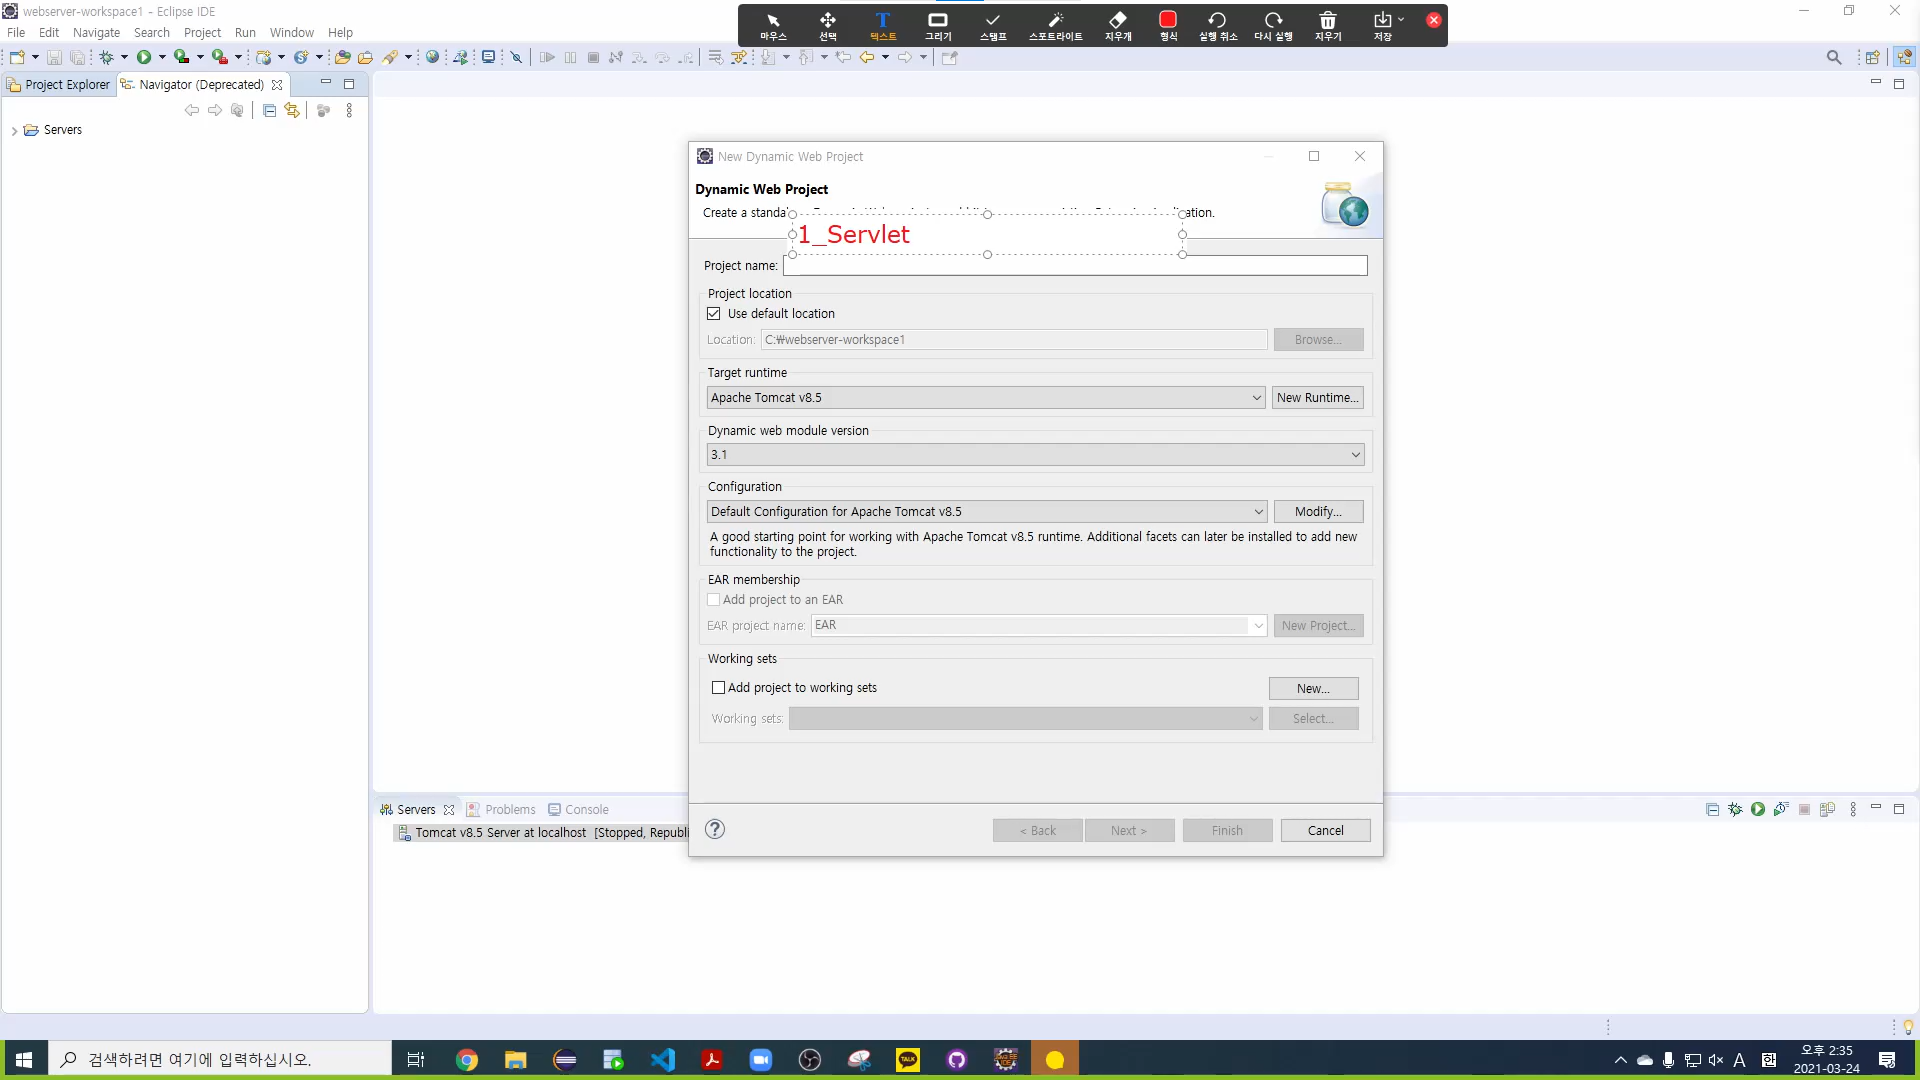This screenshot has height=1080, width=1920.
Task: Click the New Runtime... button
Action: click(1317, 397)
